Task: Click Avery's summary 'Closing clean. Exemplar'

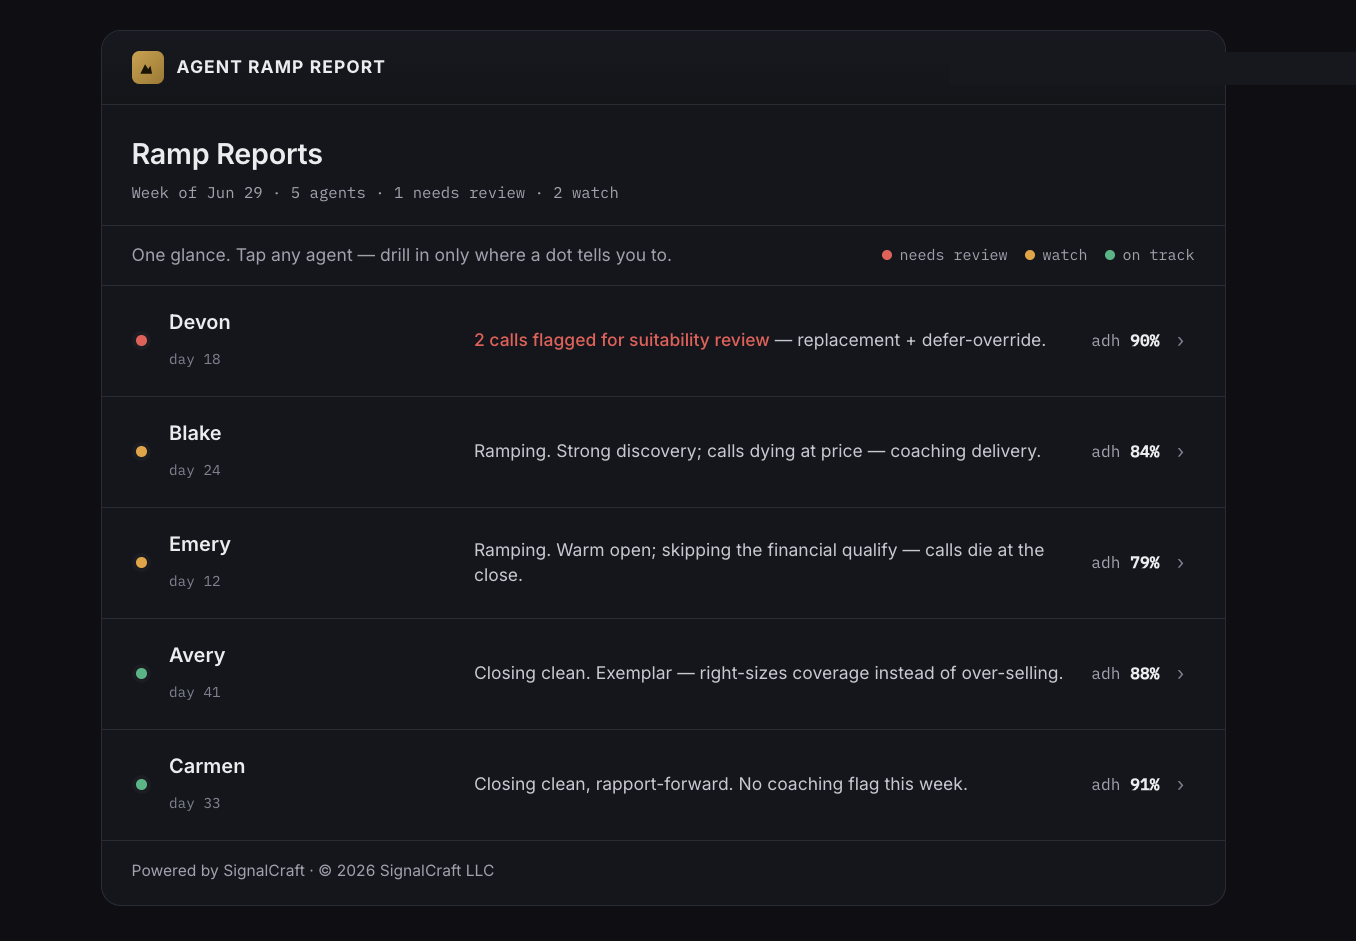Action: pyautogui.click(x=768, y=673)
